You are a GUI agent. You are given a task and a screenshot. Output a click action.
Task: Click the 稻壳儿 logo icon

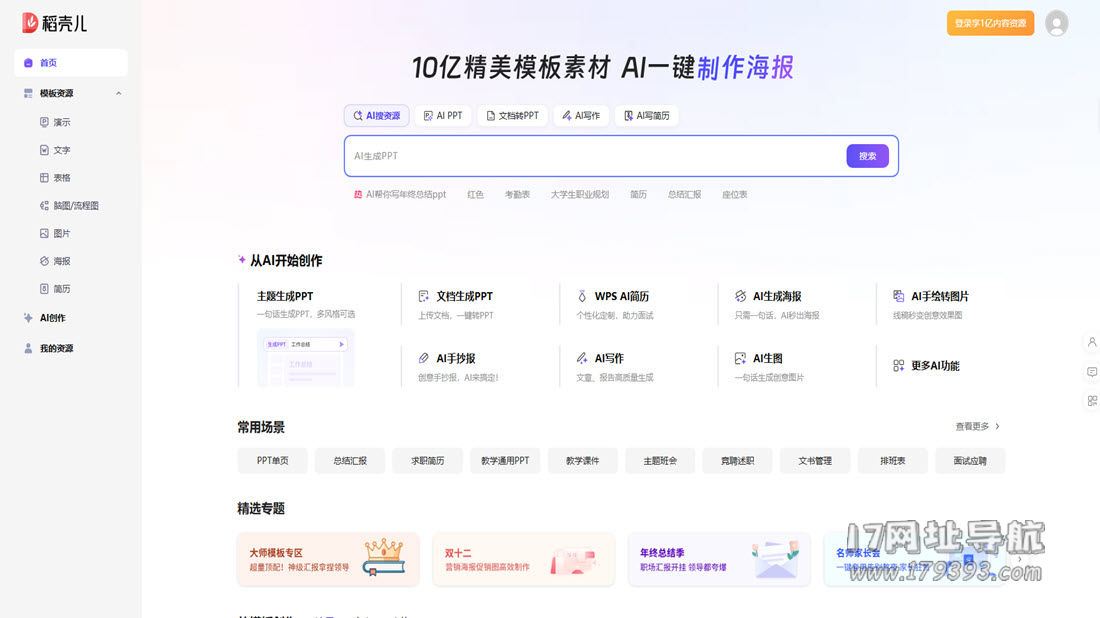[x=30, y=23]
